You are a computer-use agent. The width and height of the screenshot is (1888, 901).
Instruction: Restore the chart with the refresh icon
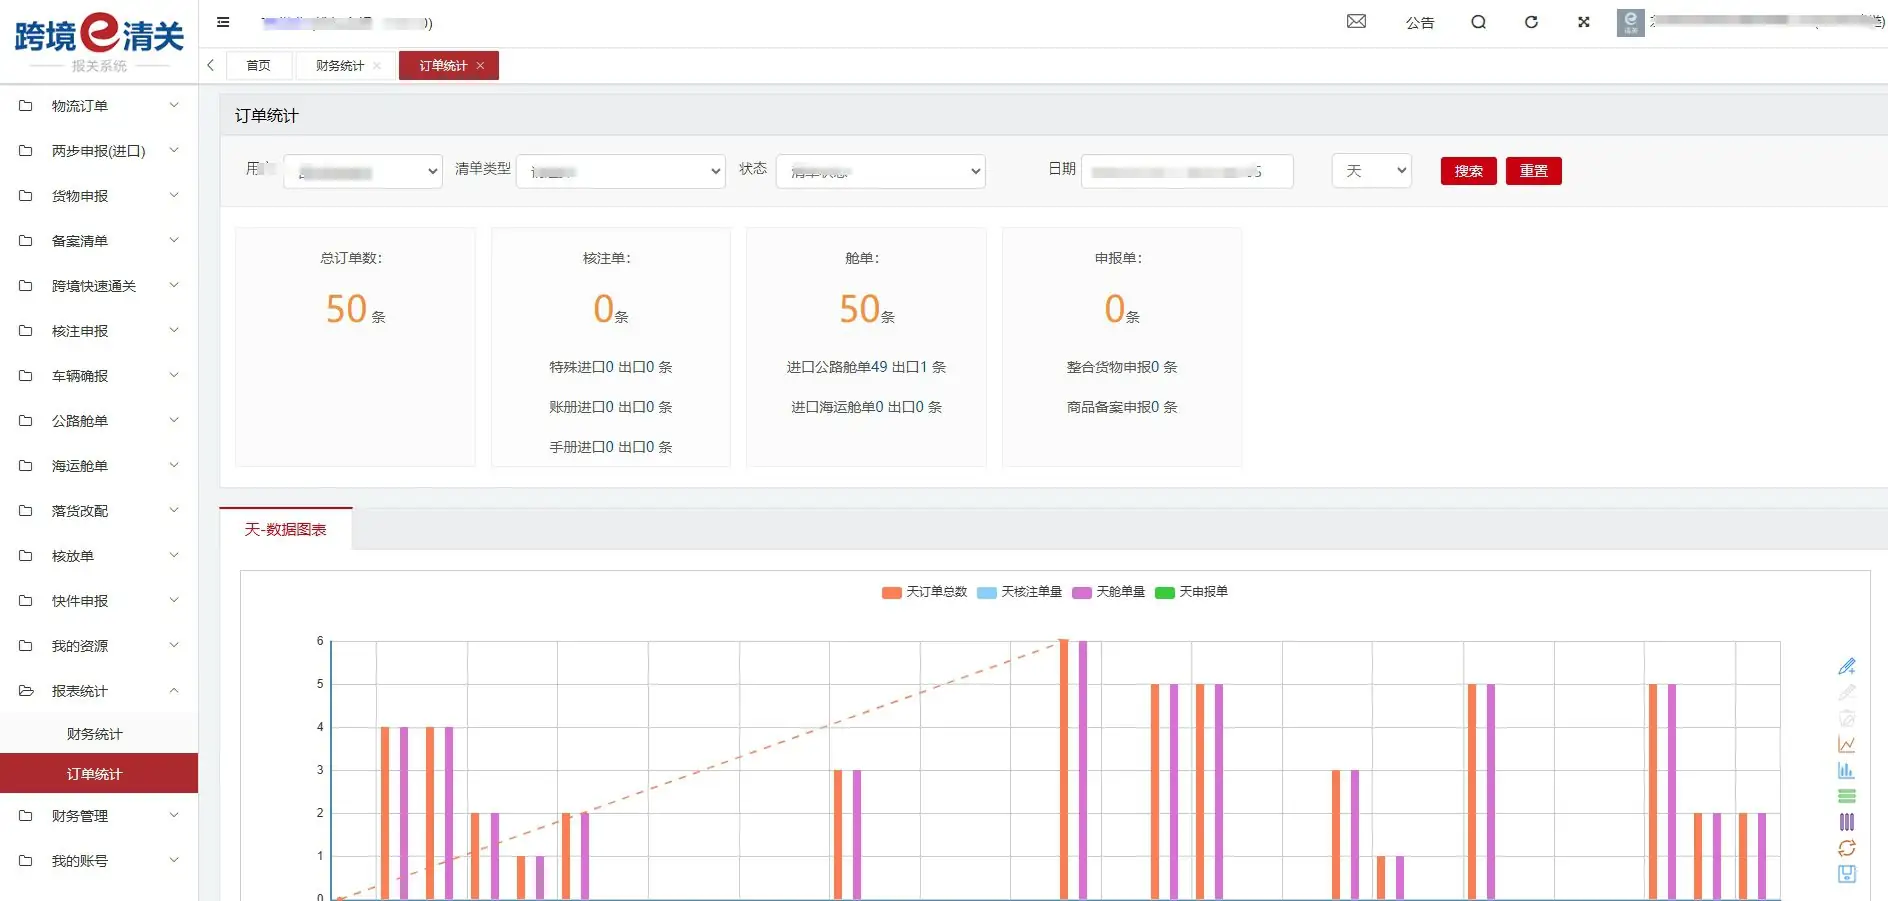(x=1847, y=847)
